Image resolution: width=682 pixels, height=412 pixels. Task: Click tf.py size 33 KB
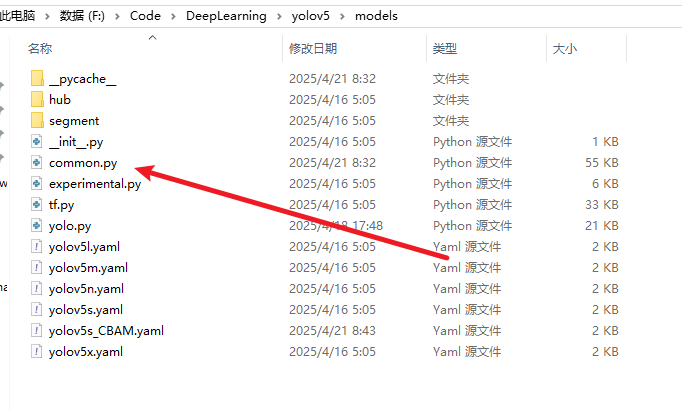[602, 204]
